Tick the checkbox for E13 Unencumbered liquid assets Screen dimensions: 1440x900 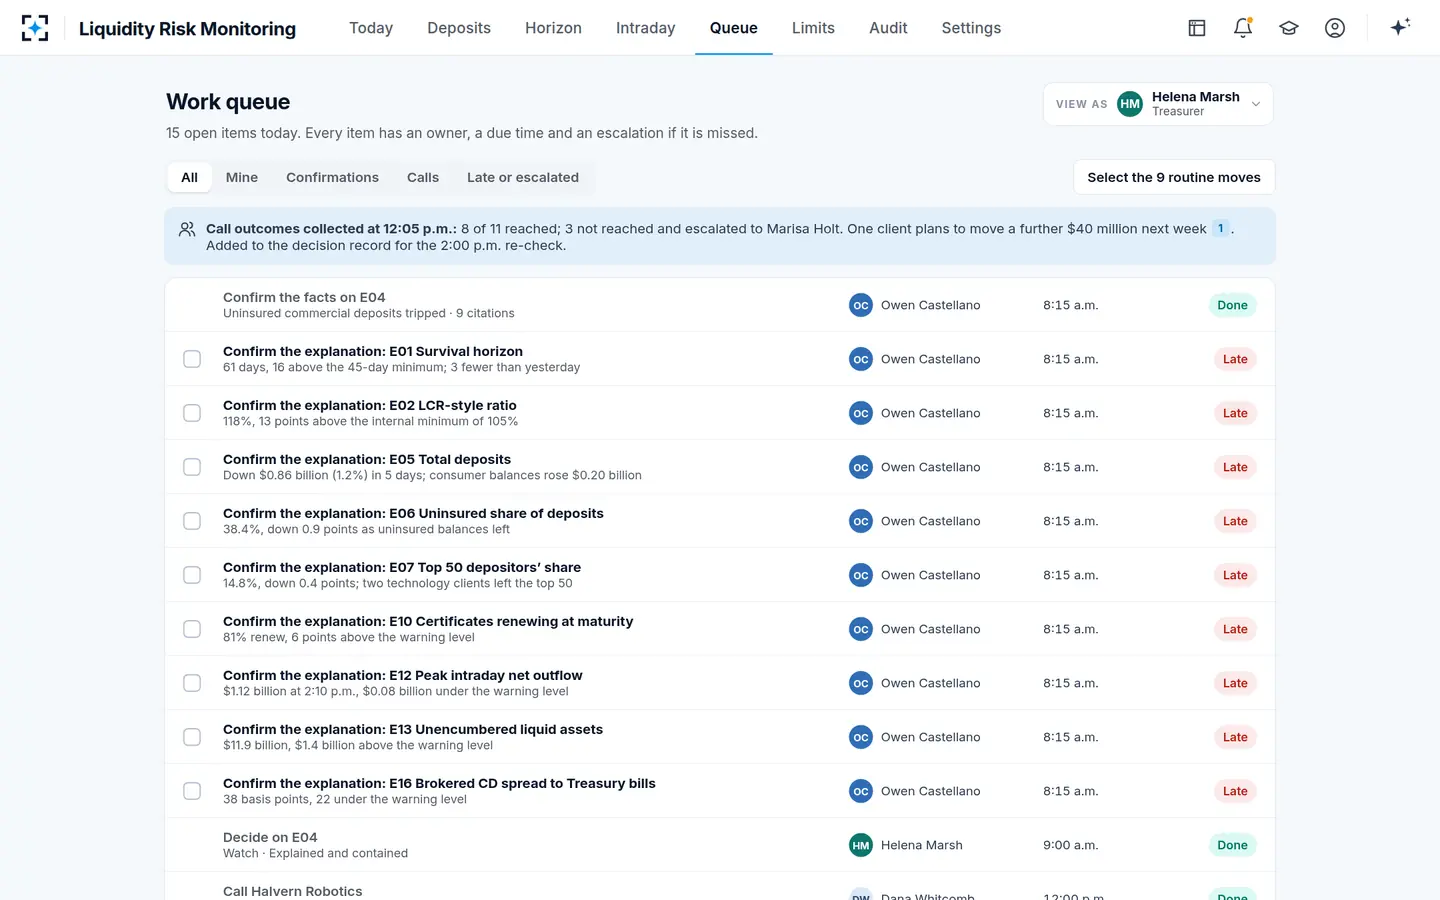coord(192,737)
